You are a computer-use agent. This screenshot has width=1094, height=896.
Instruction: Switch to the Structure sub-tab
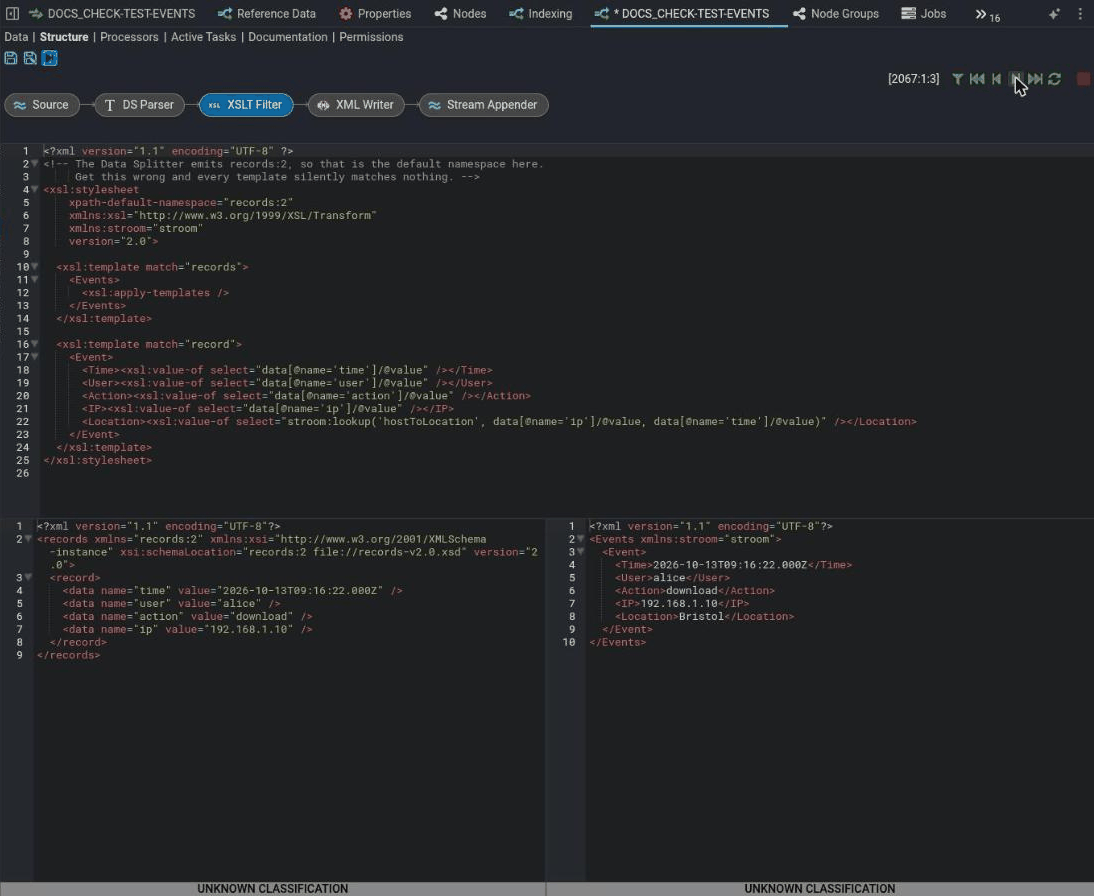click(64, 37)
